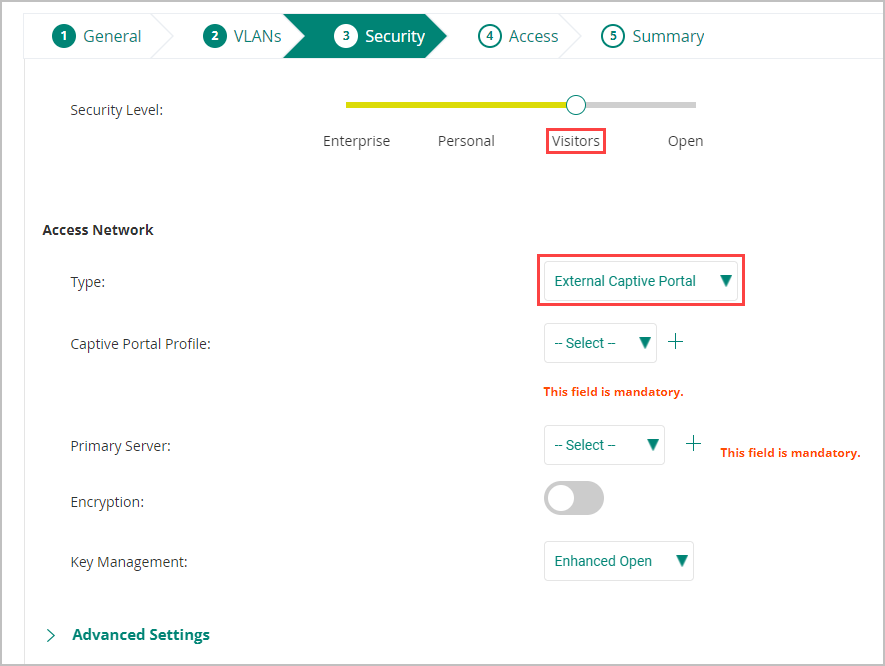Add a new Primary Server with plus icon
The image size is (885, 666).
click(693, 443)
